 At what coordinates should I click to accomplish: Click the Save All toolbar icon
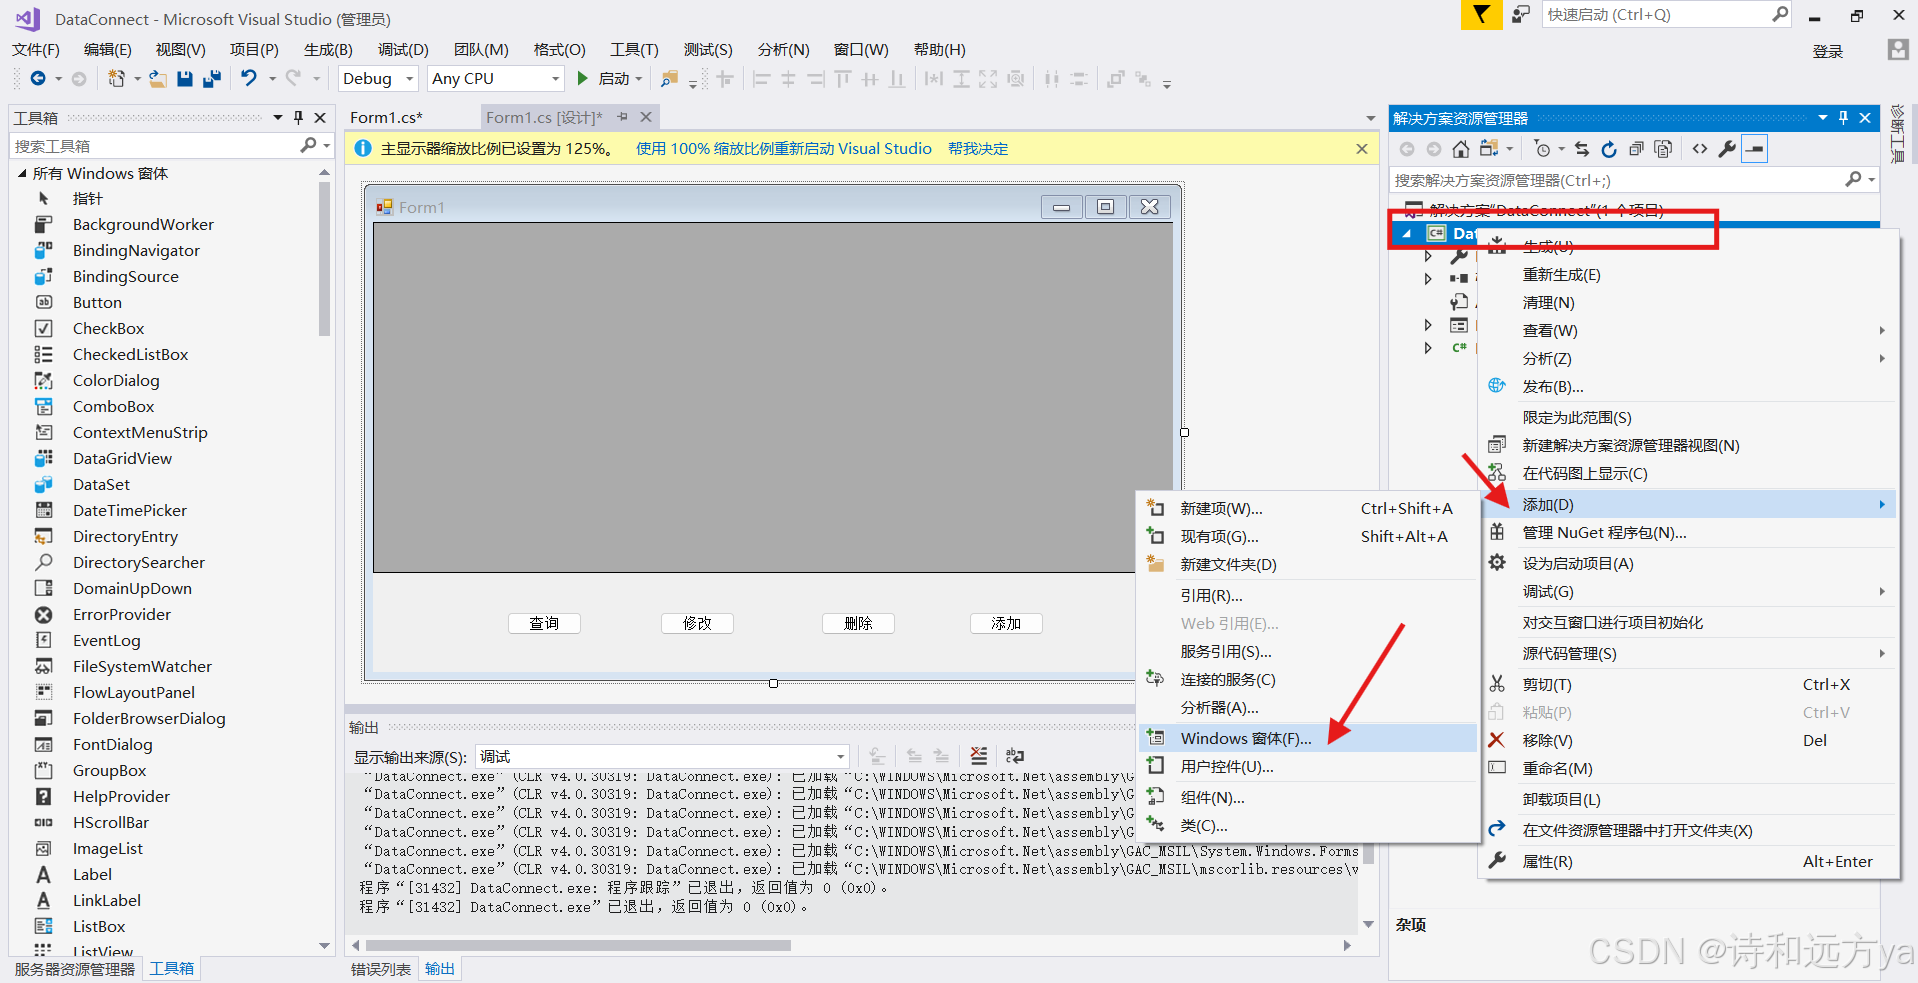click(x=211, y=78)
